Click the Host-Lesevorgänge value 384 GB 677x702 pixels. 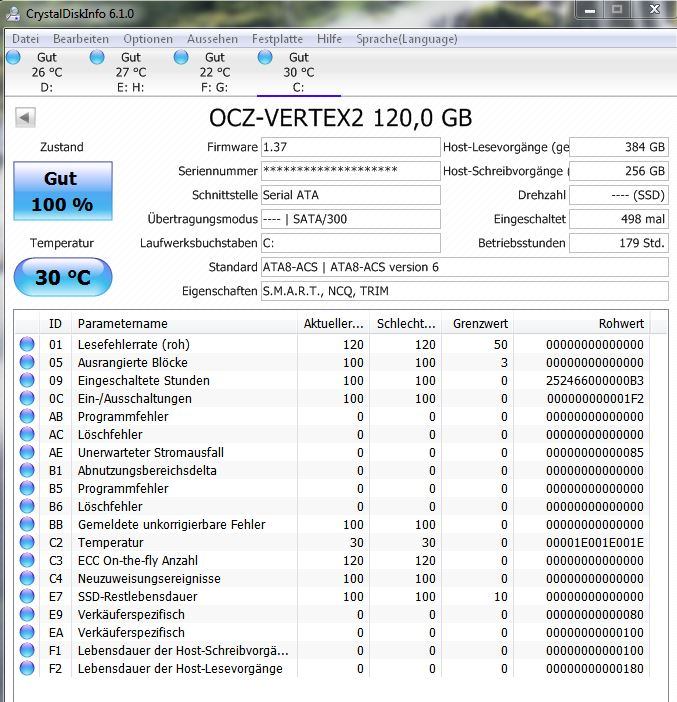tap(619, 147)
